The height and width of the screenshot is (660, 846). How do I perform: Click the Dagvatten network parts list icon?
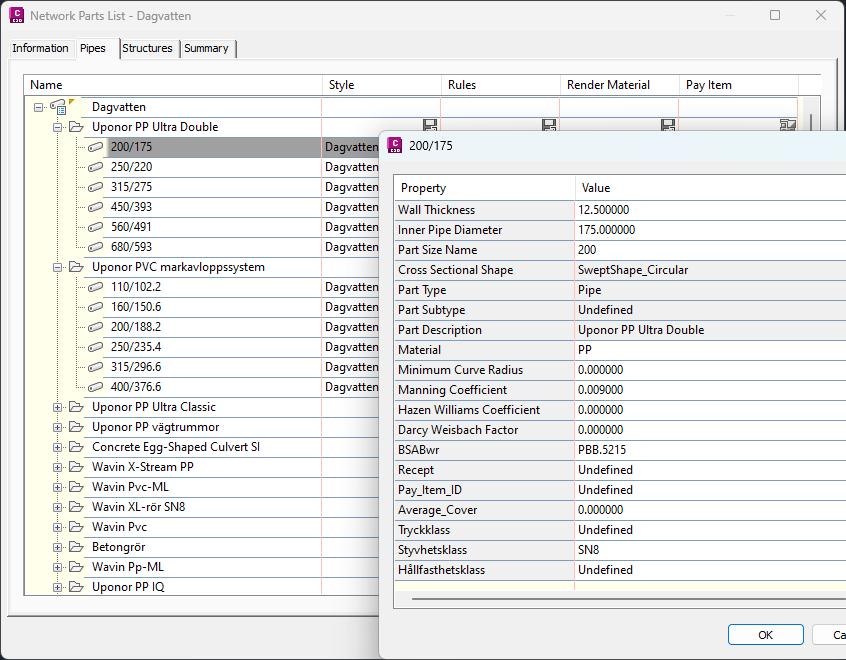tap(58, 107)
